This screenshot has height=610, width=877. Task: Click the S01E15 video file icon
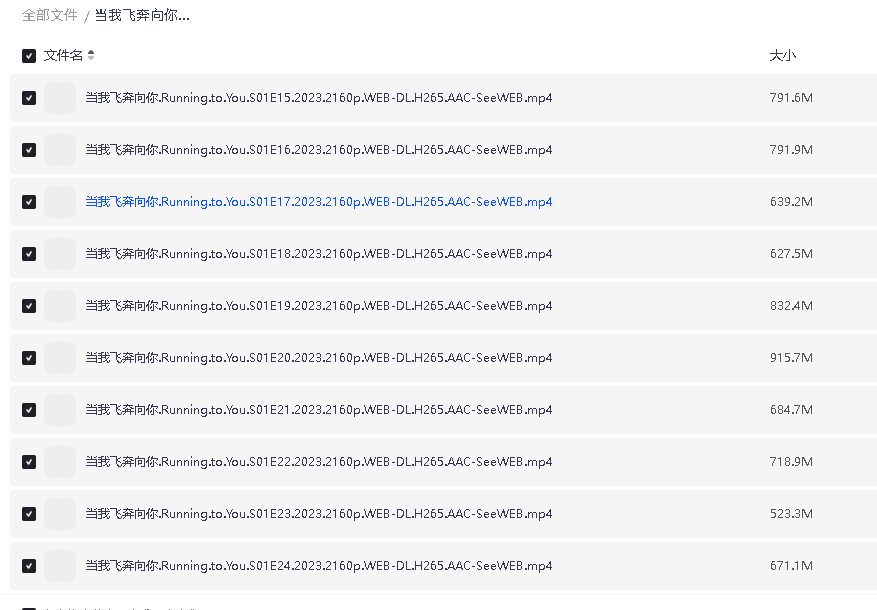coord(60,98)
